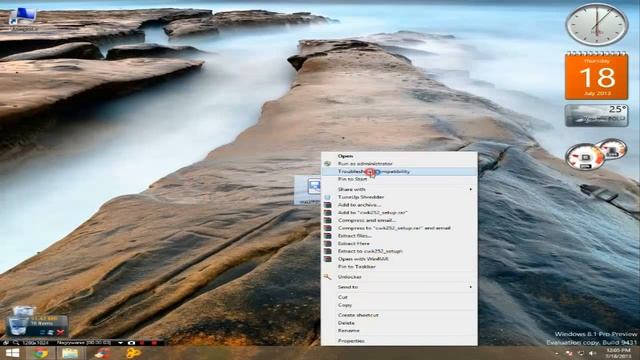Choose Rename in the context menu
Viewport: 640px width, 360px height.
[399, 331]
